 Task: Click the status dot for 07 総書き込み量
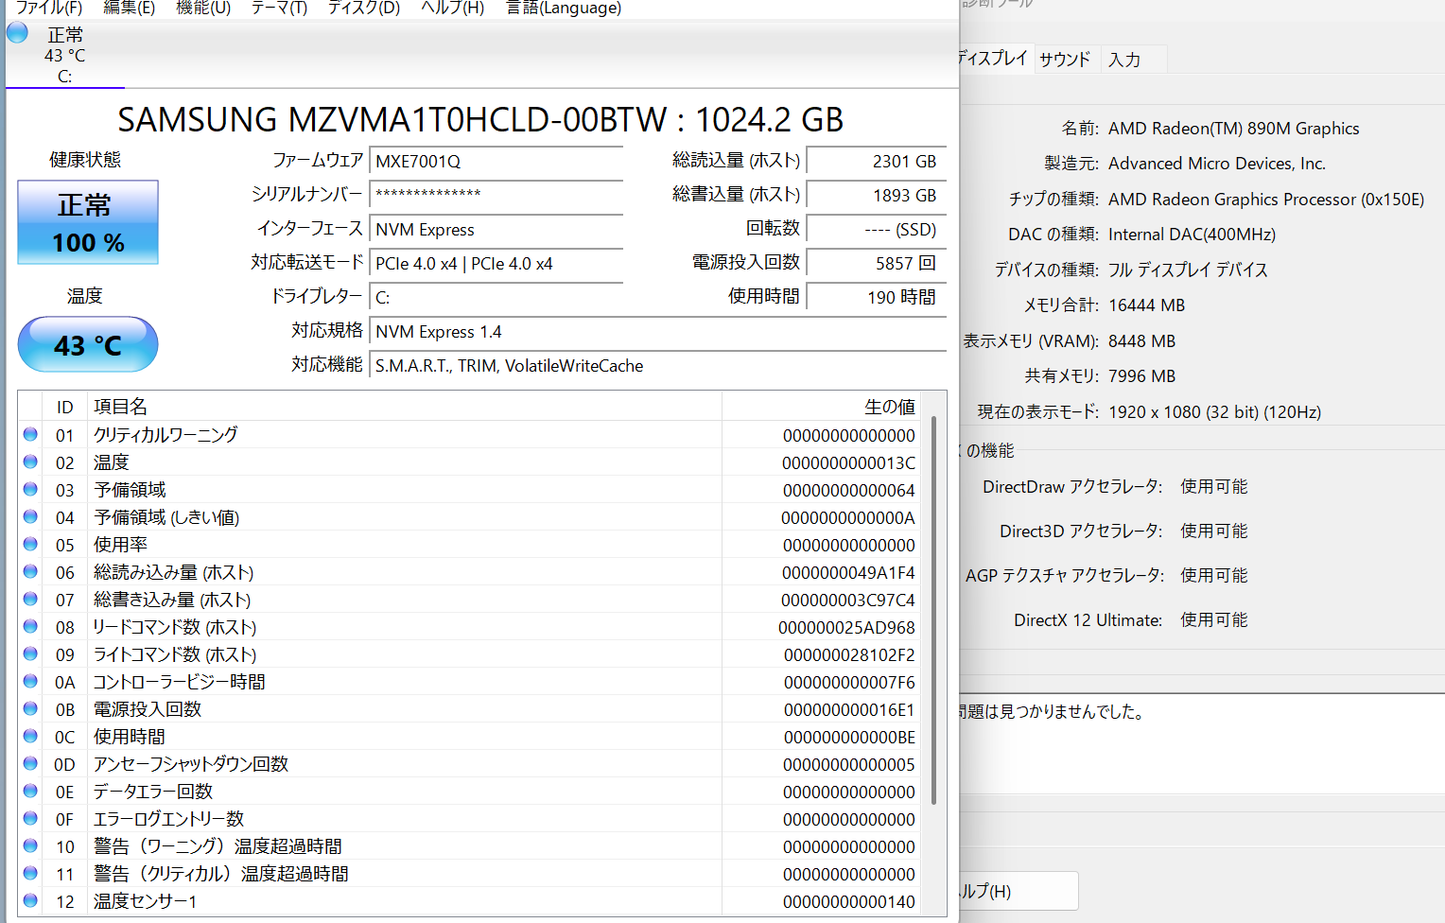point(31,599)
